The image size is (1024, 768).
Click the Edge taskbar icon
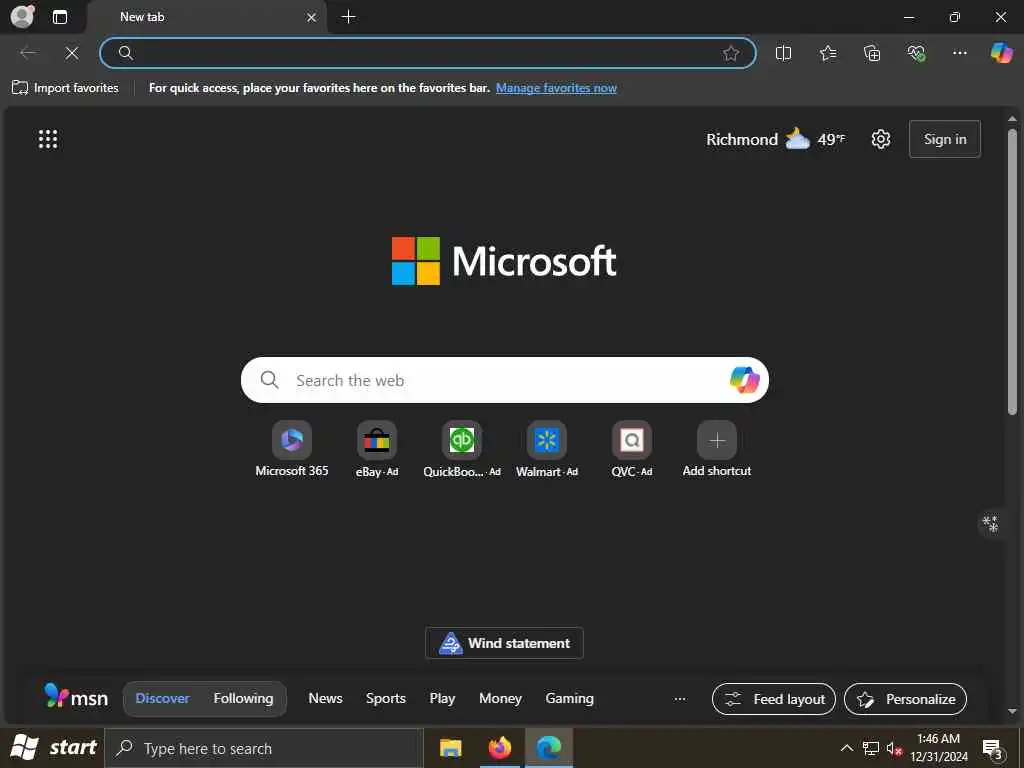pos(549,748)
